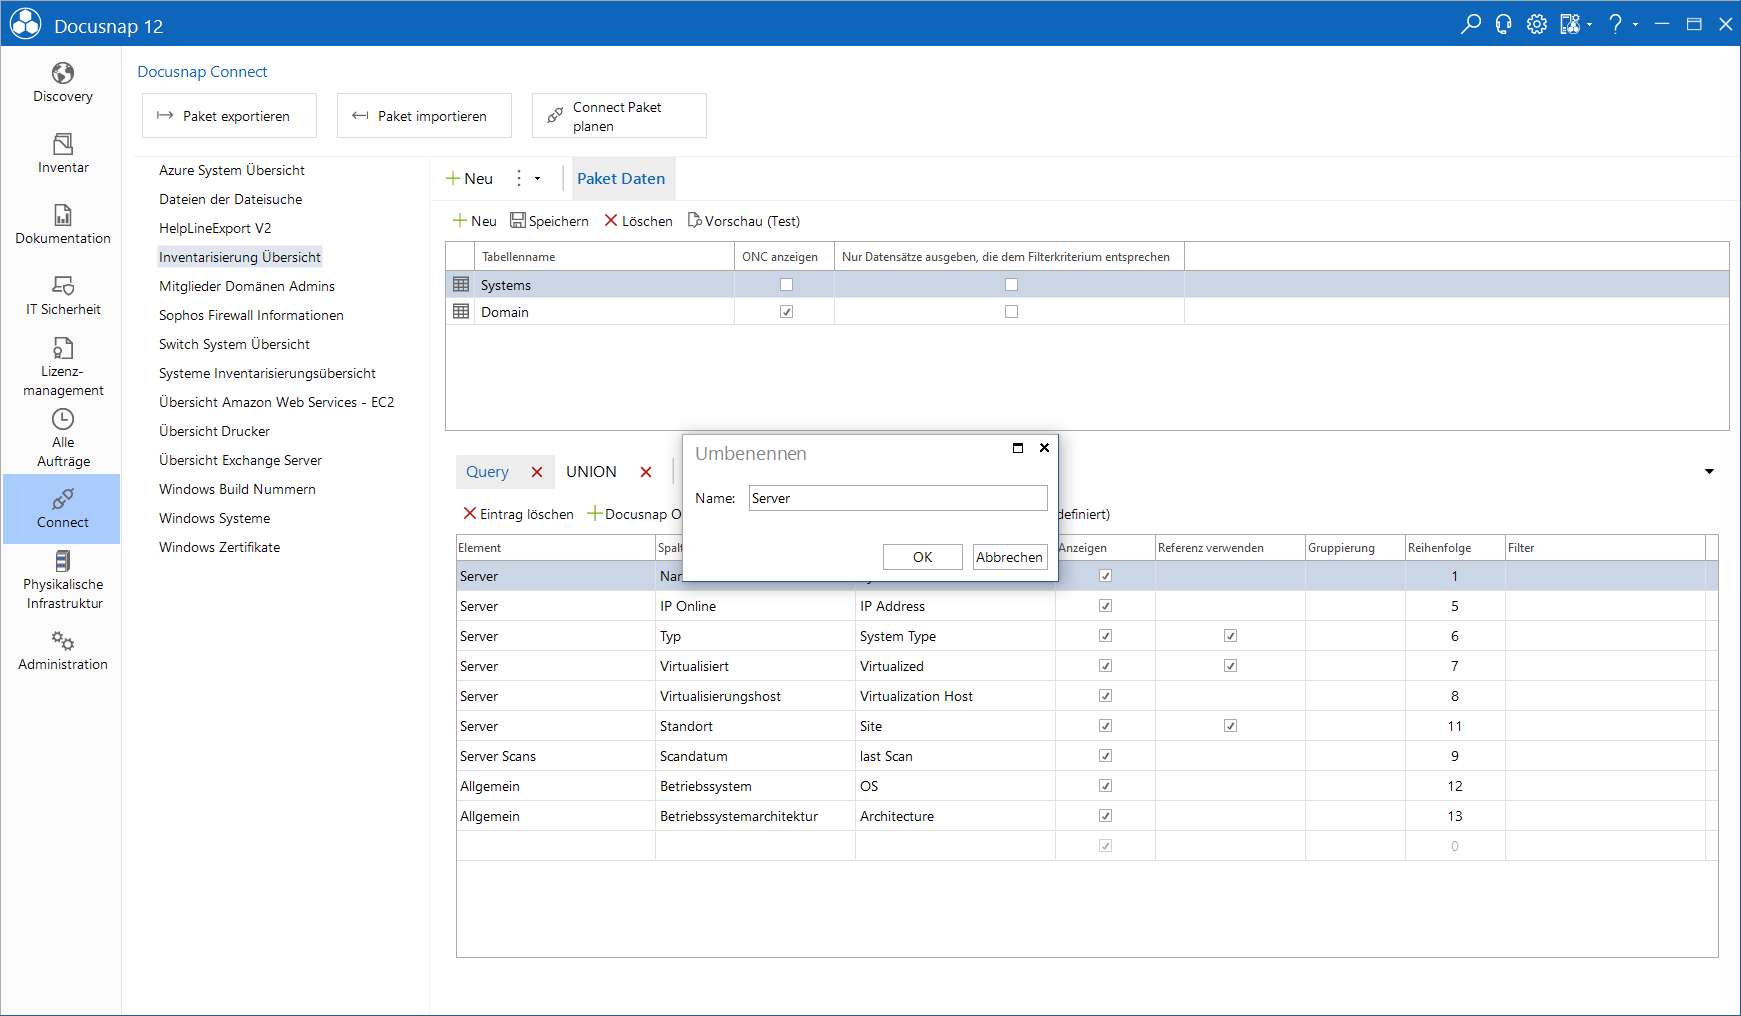Toggle Anzeigen checkbox for Scandatum row

click(x=1105, y=756)
